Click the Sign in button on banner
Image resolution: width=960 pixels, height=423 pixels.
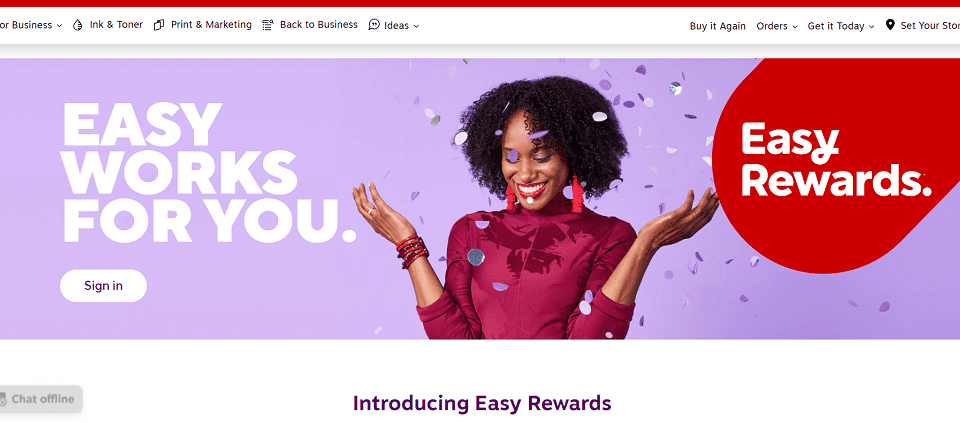click(103, 286)
